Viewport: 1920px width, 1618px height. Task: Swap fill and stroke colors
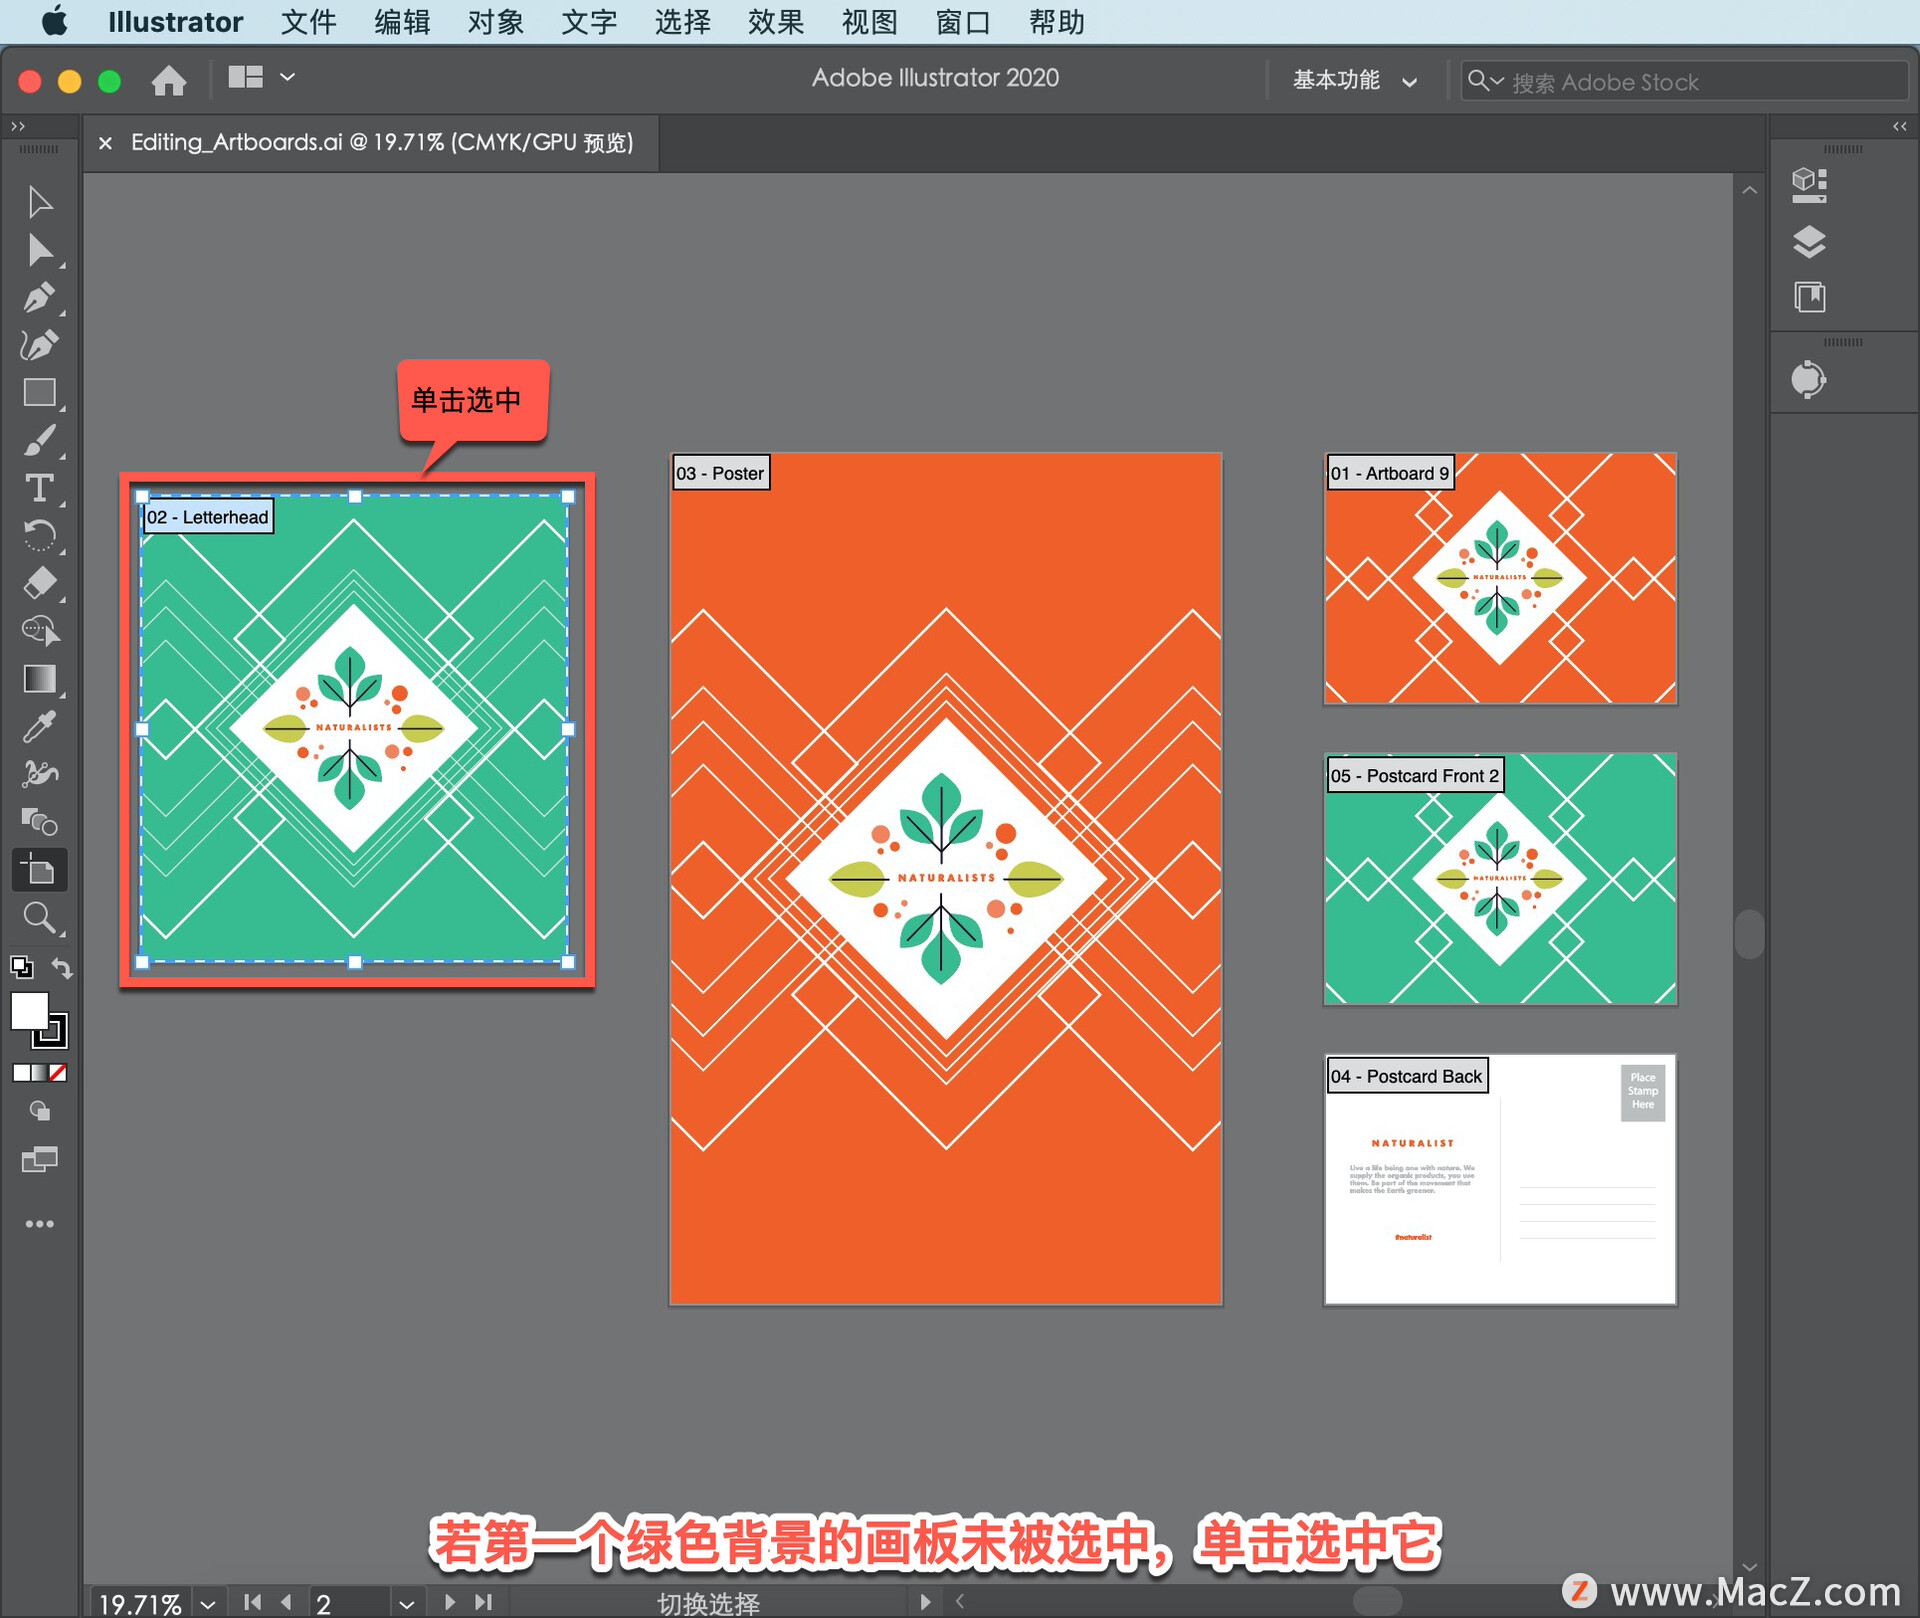point(62,968)
